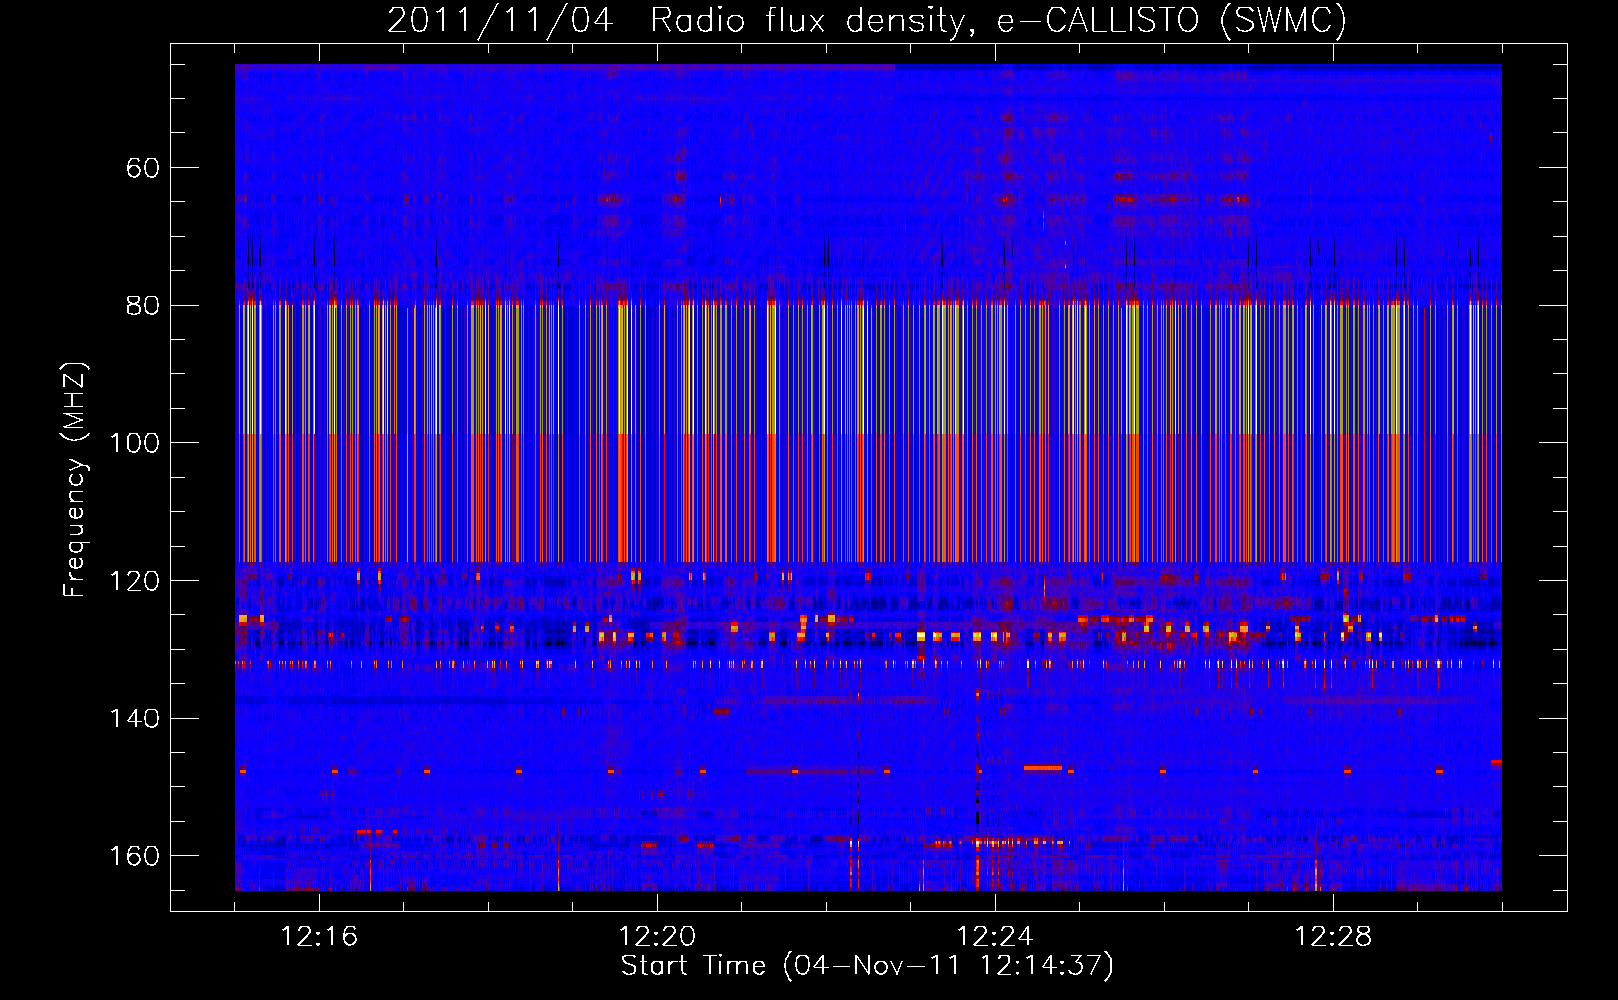Screen dimensions: 1618x1000
Task: Click the 60 frequency tick label
Action: pos(143,168)
